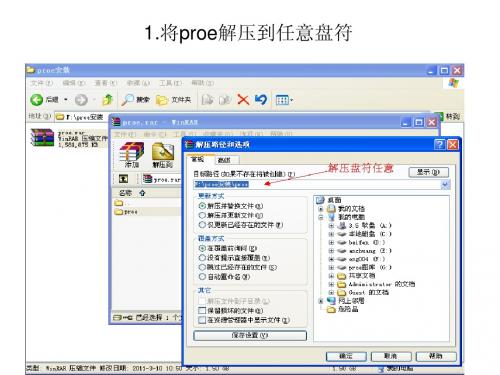Open the destination path dropdown arrow
Image resolution: width=500 pixels, height=375 pixels.
click(x=445, y=184)
